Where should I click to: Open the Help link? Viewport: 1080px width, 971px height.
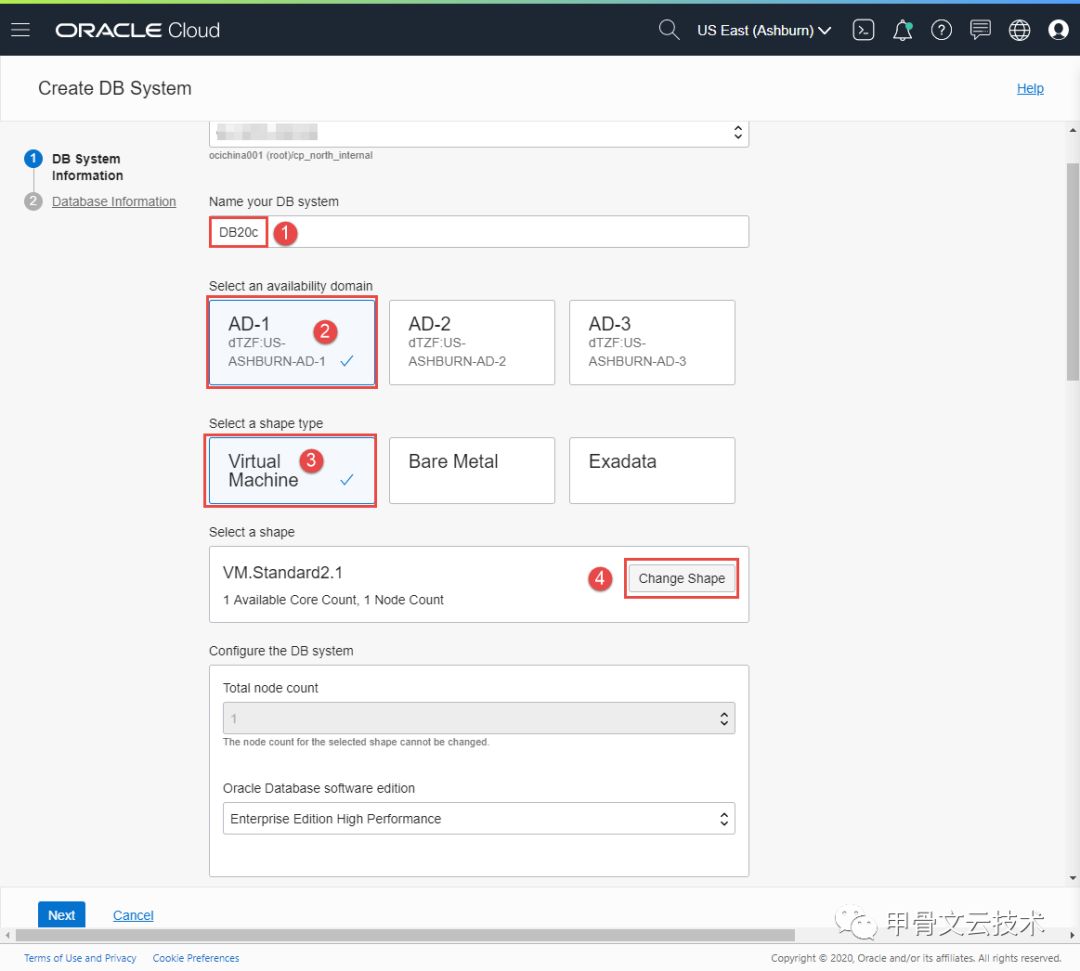[x=1030, y=88]
